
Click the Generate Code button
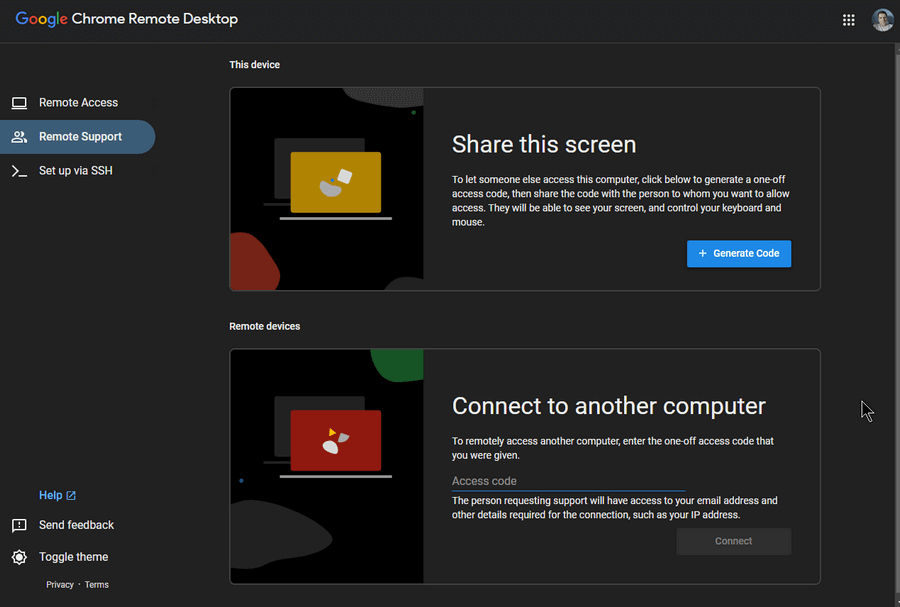(739, 254)
